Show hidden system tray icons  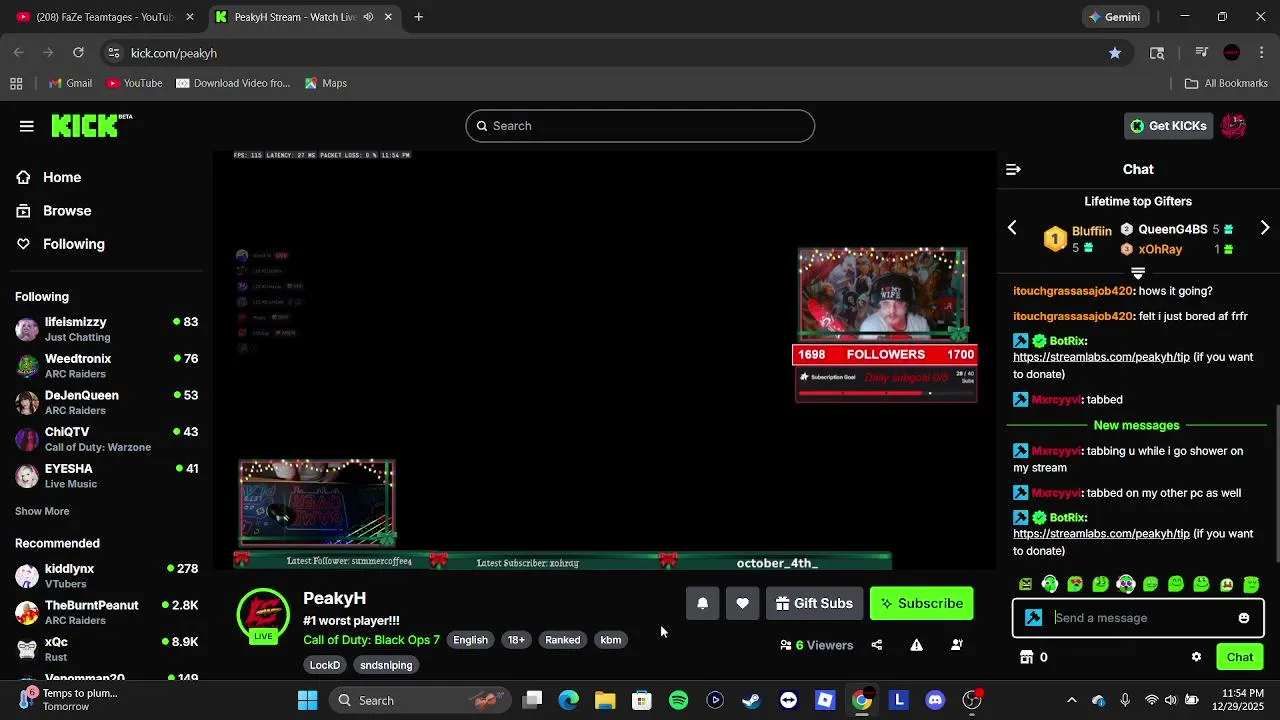click(1072, 700)
